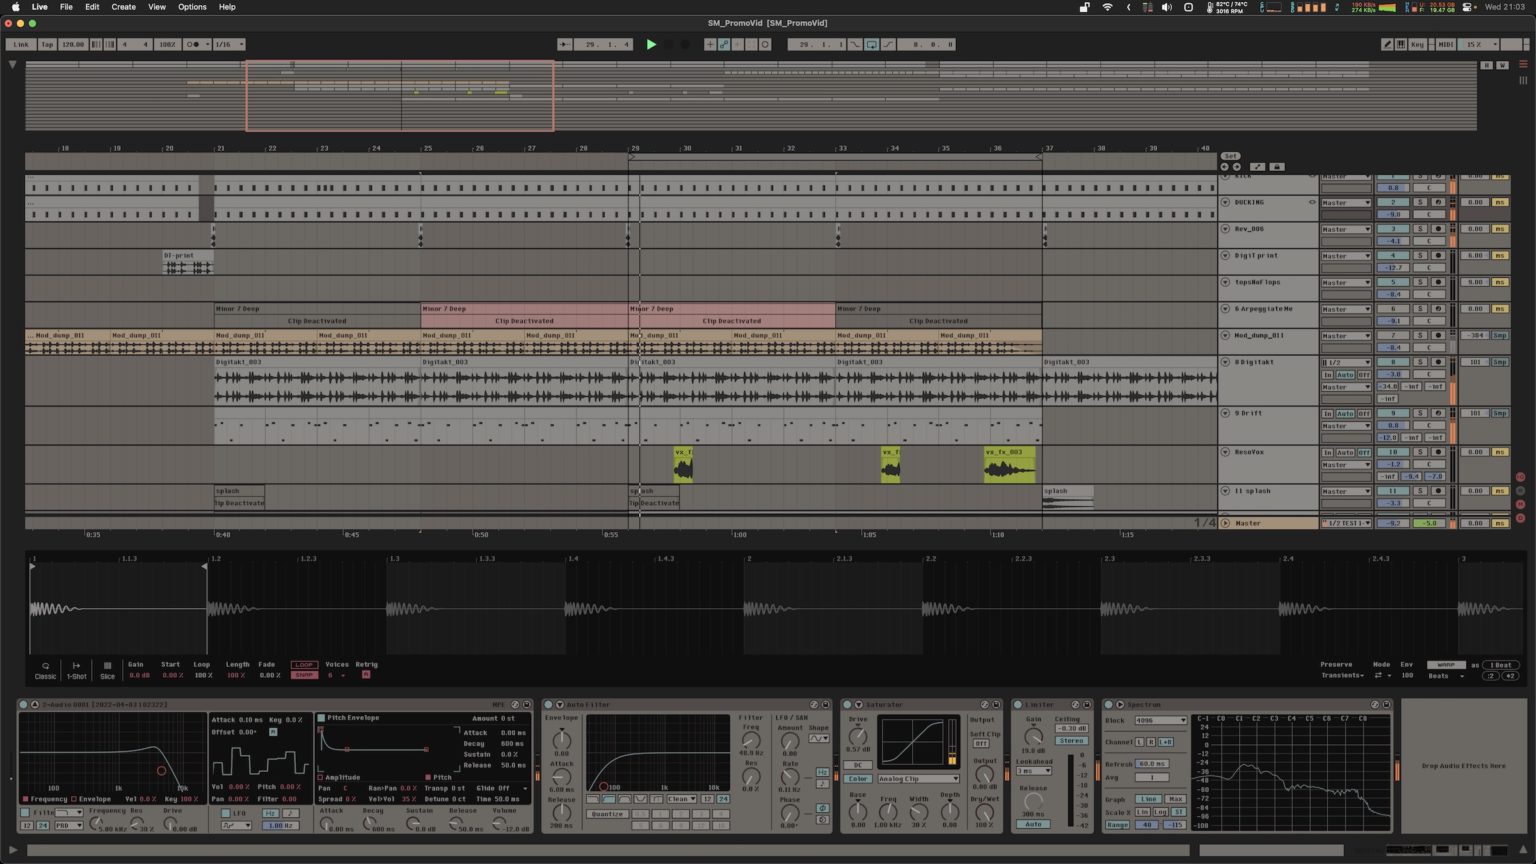Open the Options menu
Image resolution: width=1536 pixels, height=864 pixels.
click(x=191, y=7)
